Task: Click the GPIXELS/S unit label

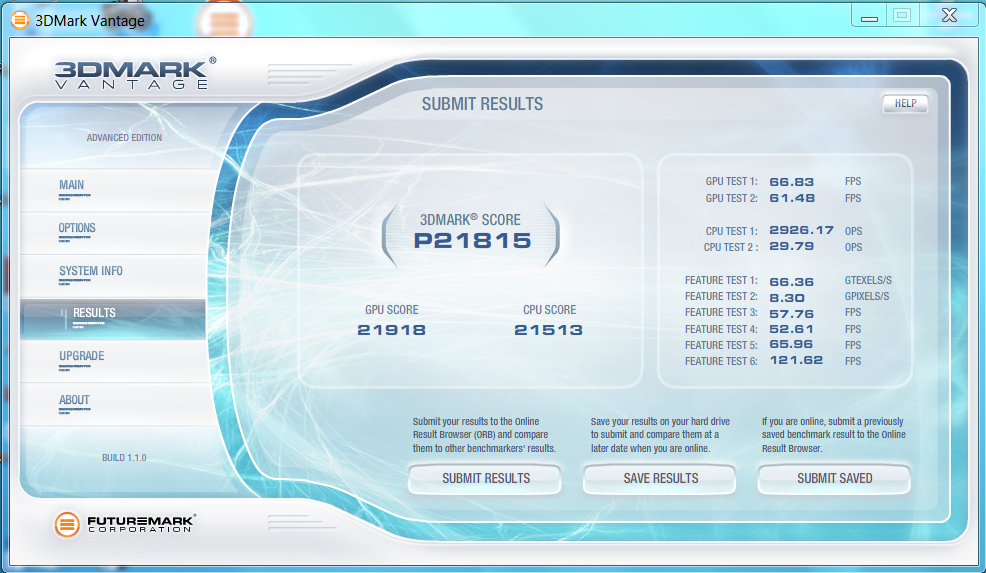Action: click(x=867, y=296)
